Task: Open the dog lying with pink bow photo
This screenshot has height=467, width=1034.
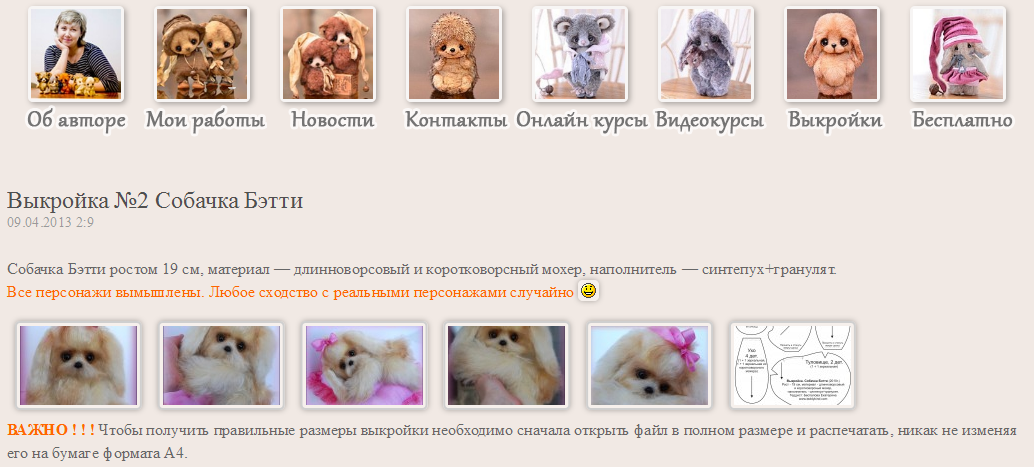Action: (364, 365)
